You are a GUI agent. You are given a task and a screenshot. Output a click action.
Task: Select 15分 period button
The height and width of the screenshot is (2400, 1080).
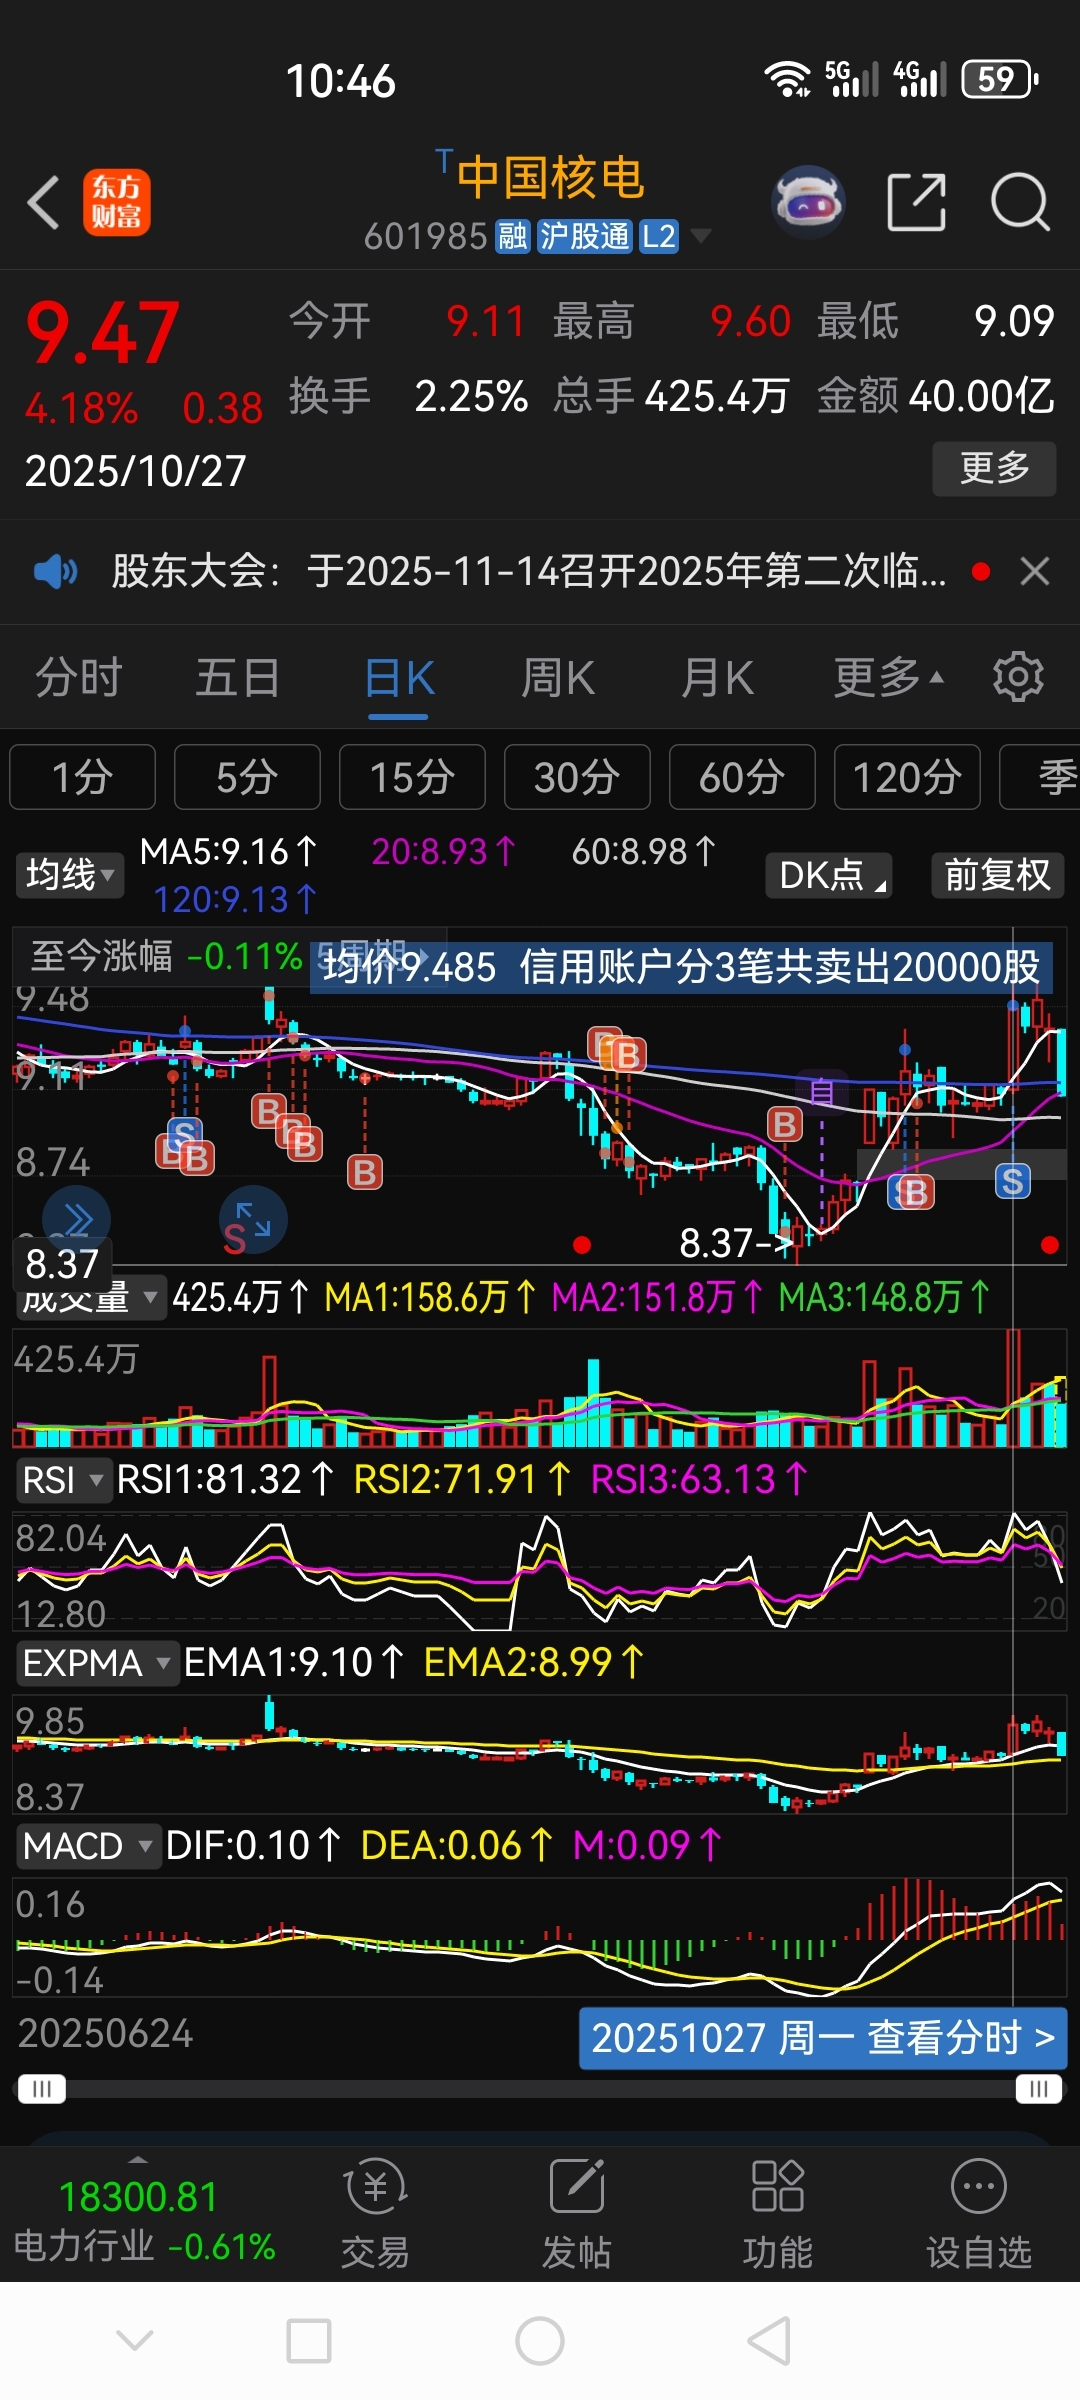click(412, 777)
